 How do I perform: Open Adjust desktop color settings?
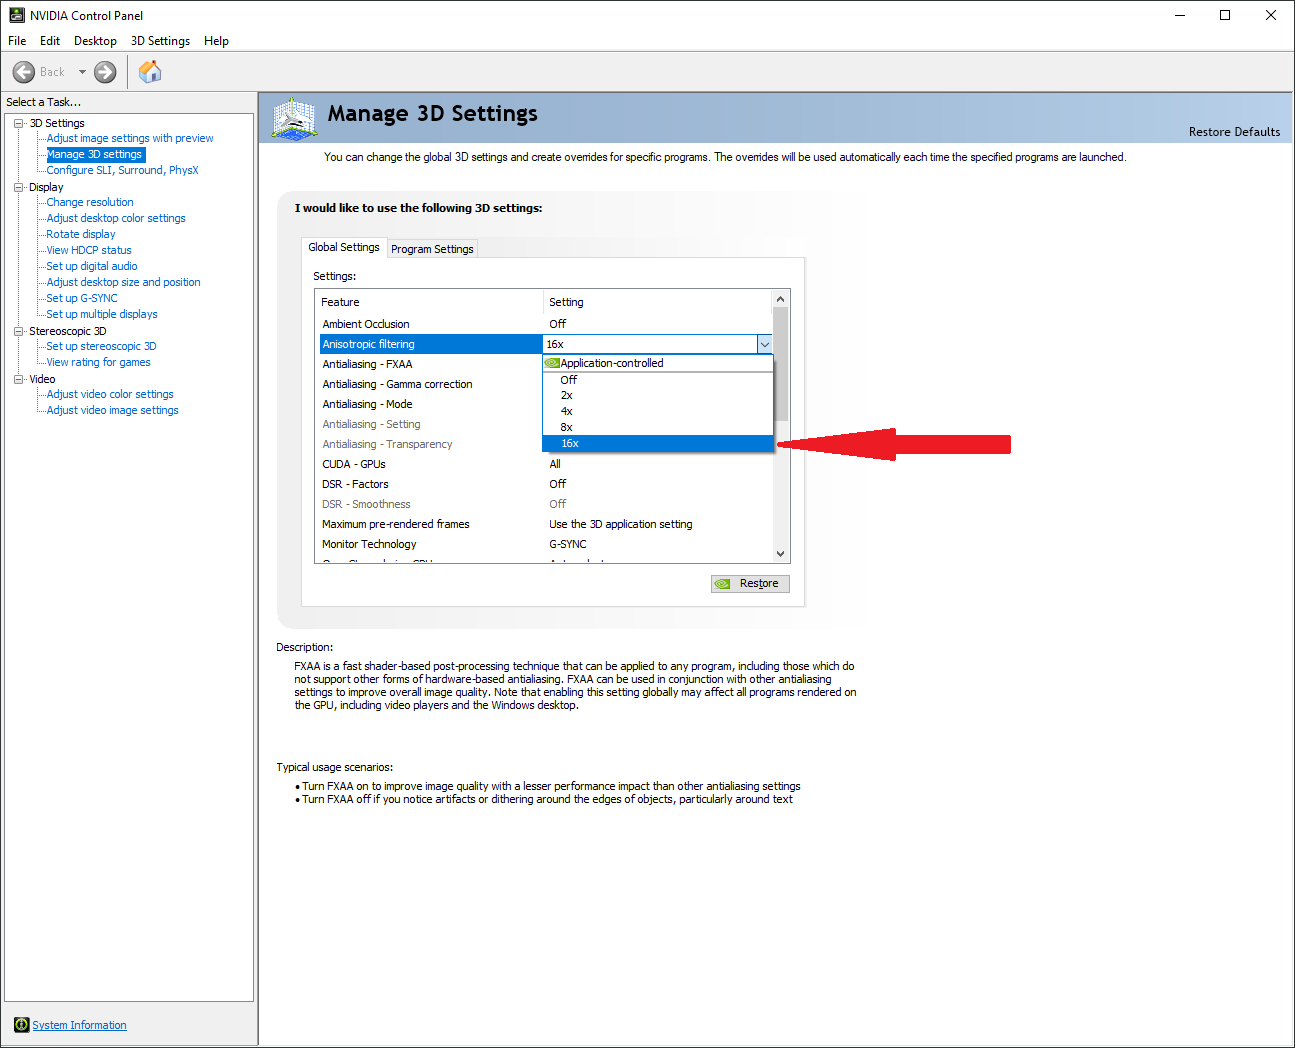pos(116,218)
